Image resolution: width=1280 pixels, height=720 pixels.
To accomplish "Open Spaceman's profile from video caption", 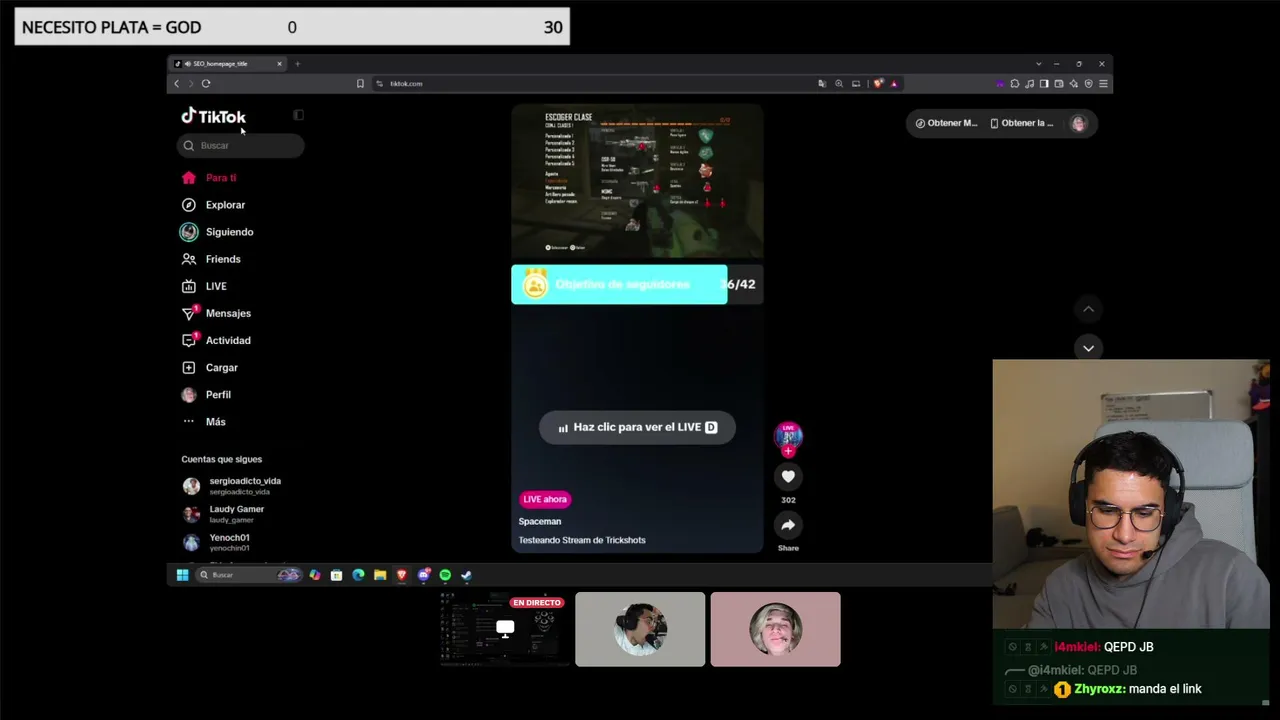I will [x=540, y=521].
